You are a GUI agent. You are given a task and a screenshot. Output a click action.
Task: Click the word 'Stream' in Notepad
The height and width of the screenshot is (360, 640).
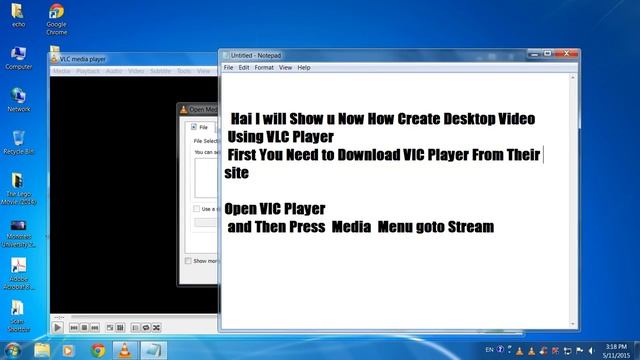click(471, 227)
